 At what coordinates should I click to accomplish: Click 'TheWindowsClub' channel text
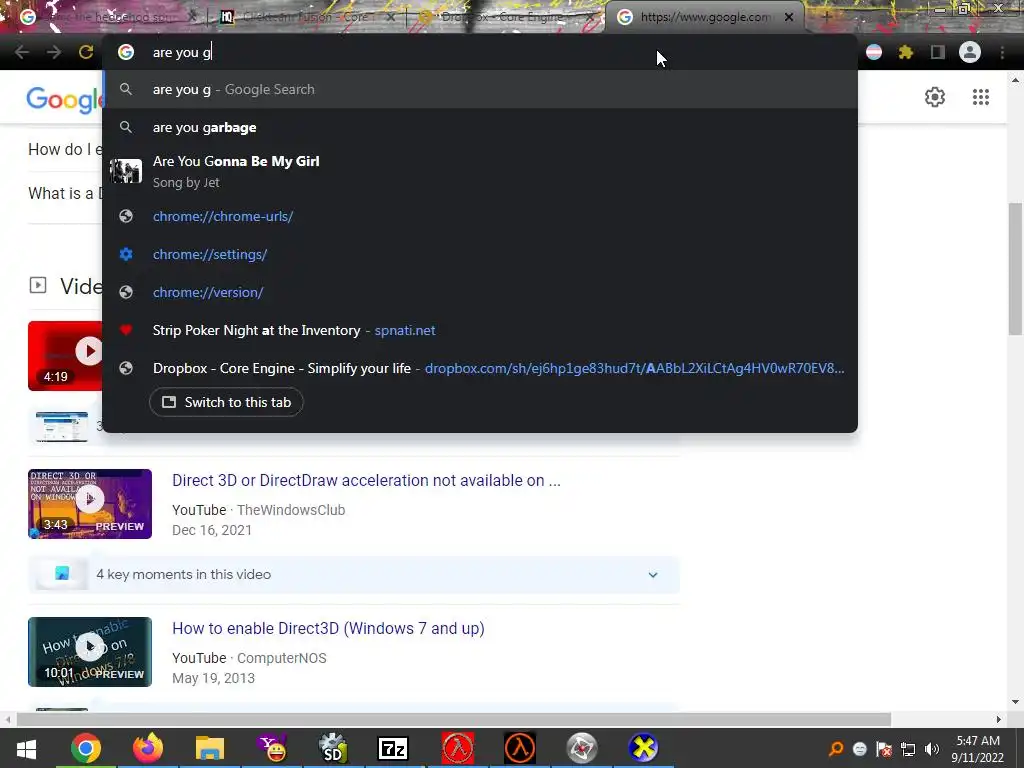pos(291,510)
